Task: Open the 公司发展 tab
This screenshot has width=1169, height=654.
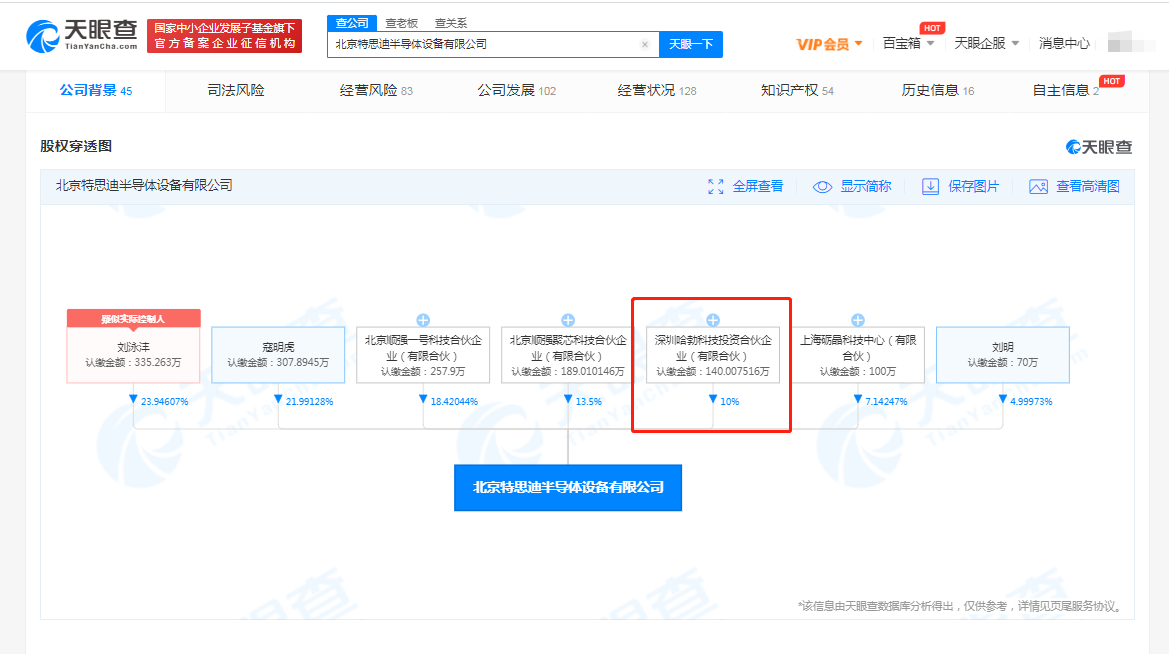Action: click(517, 91)
